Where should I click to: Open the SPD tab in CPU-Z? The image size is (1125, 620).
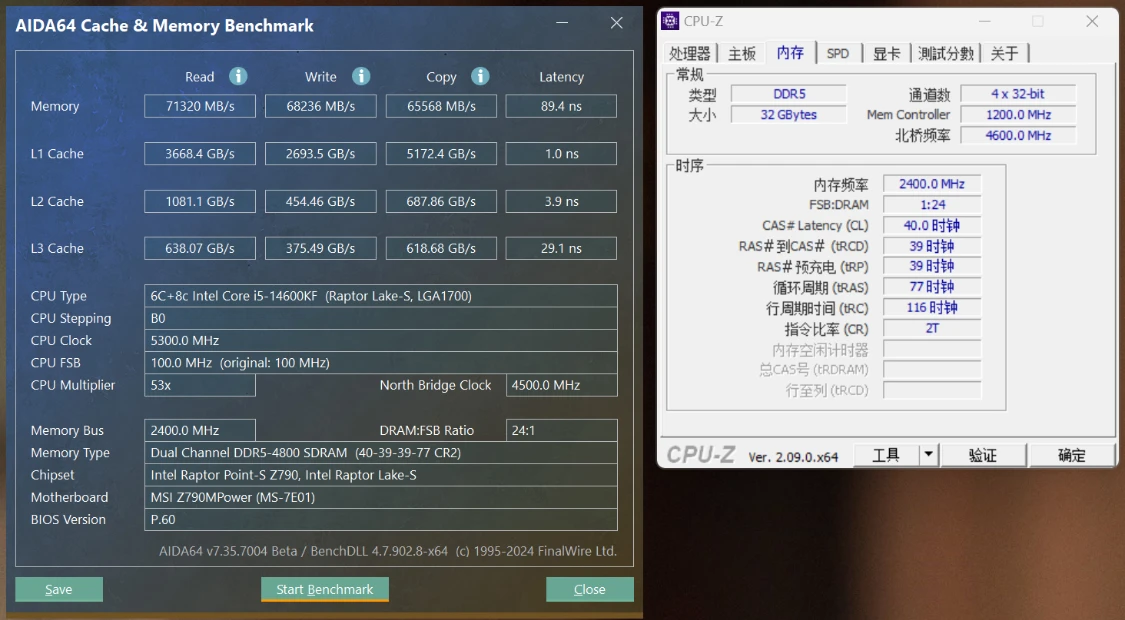837,53
